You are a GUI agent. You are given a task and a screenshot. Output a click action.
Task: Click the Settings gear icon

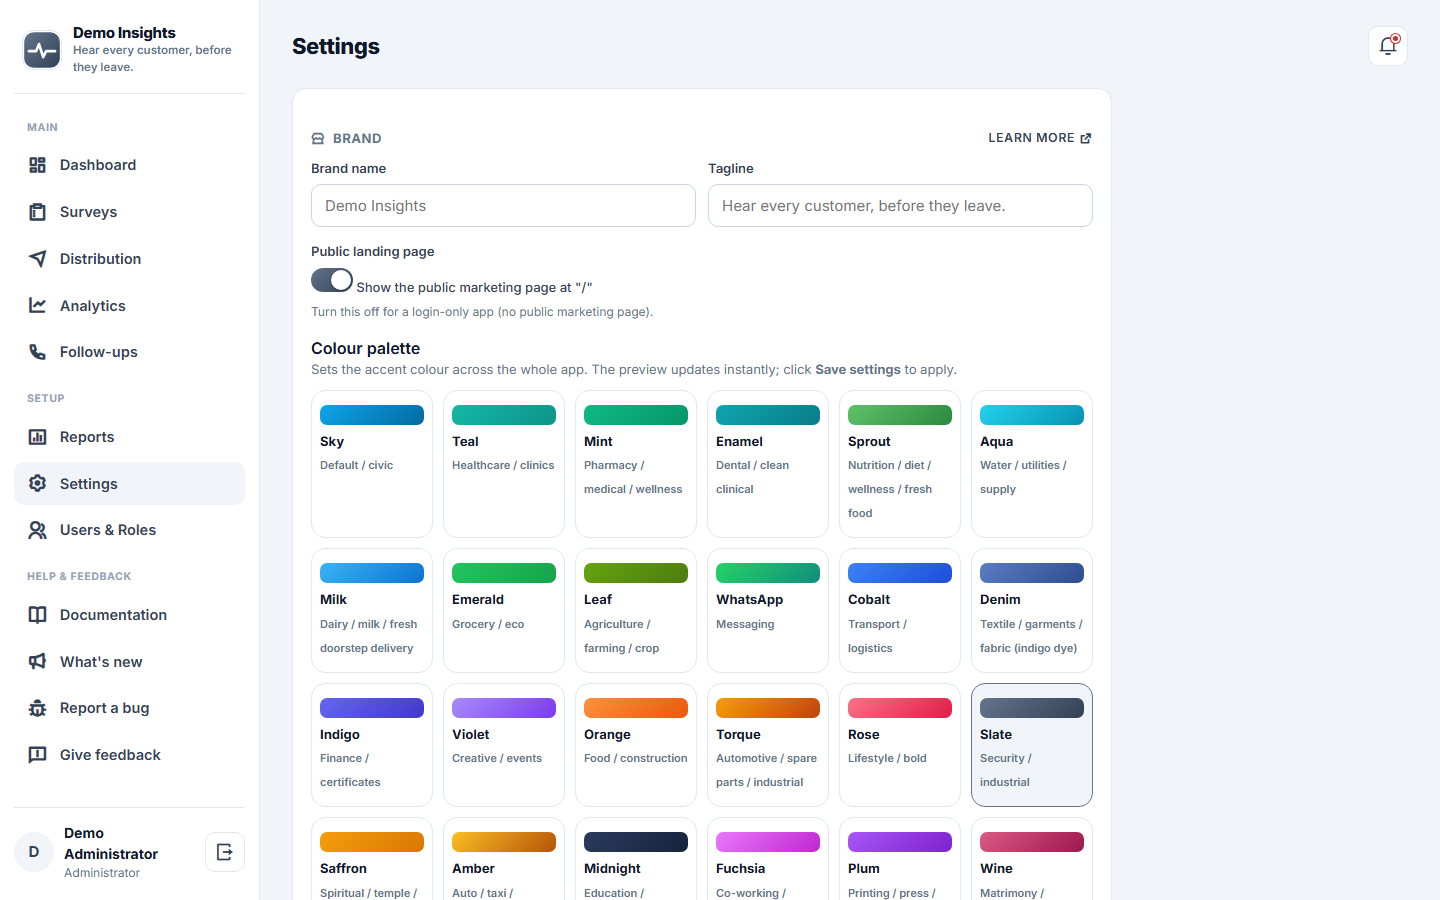[37, 484]
